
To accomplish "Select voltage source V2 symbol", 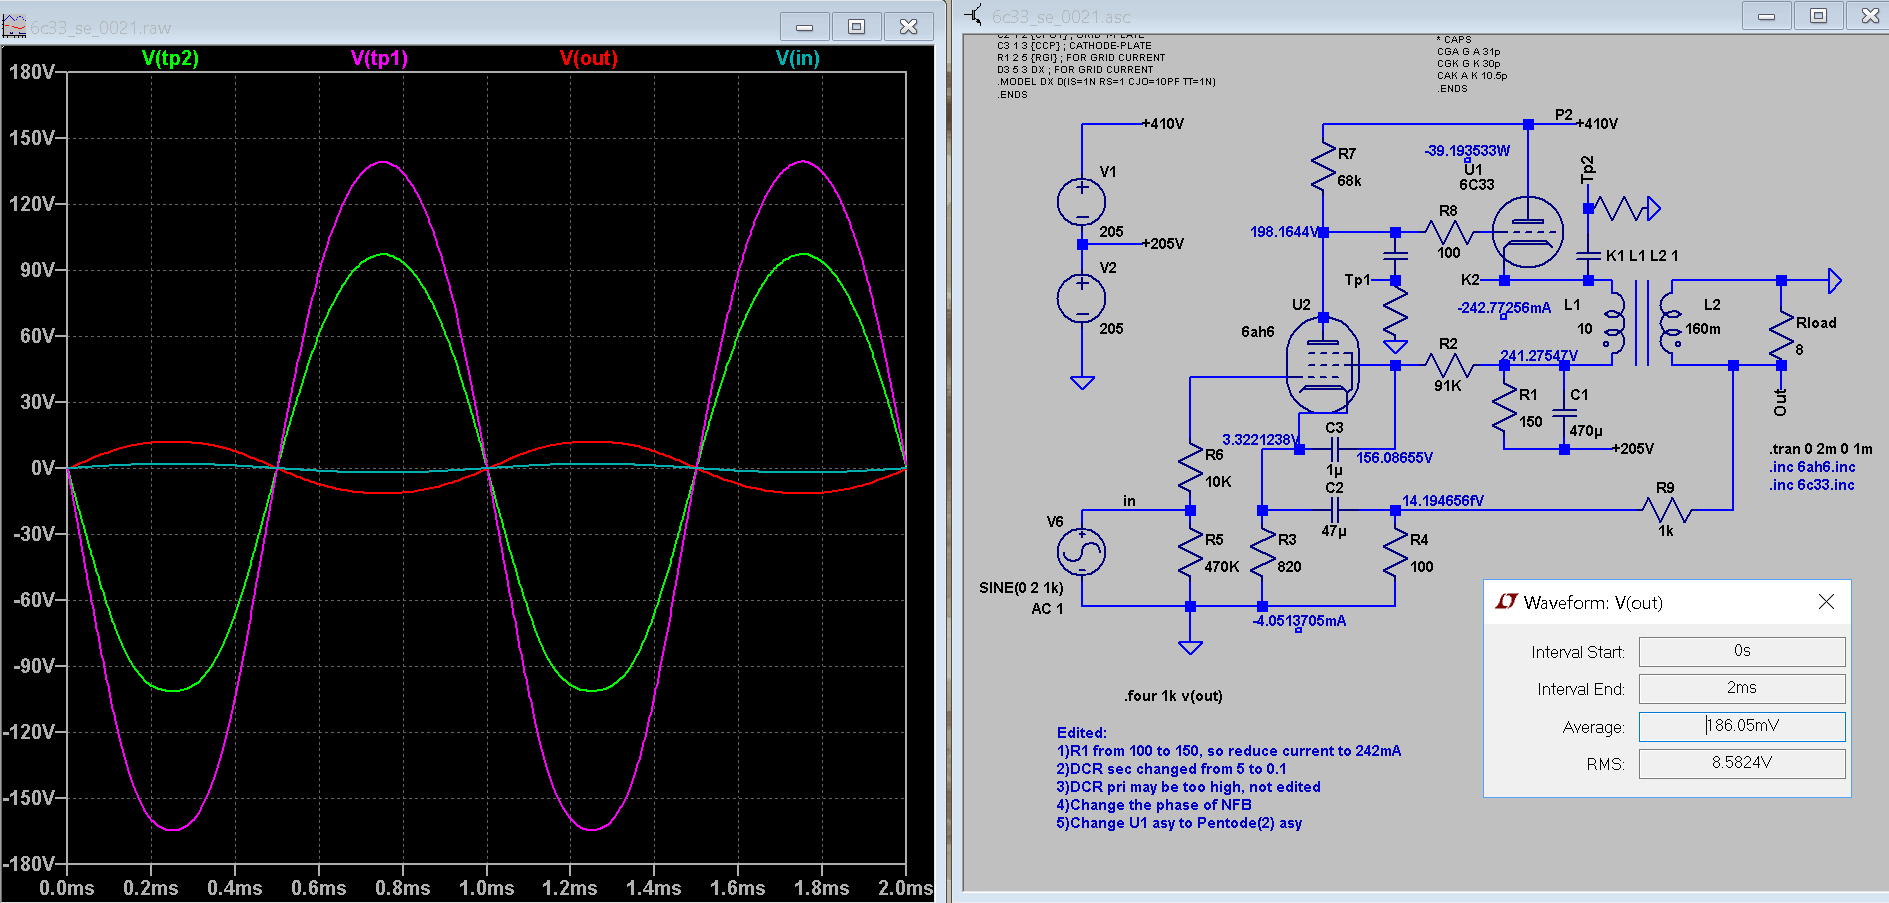I will [x=1082, y=298].
